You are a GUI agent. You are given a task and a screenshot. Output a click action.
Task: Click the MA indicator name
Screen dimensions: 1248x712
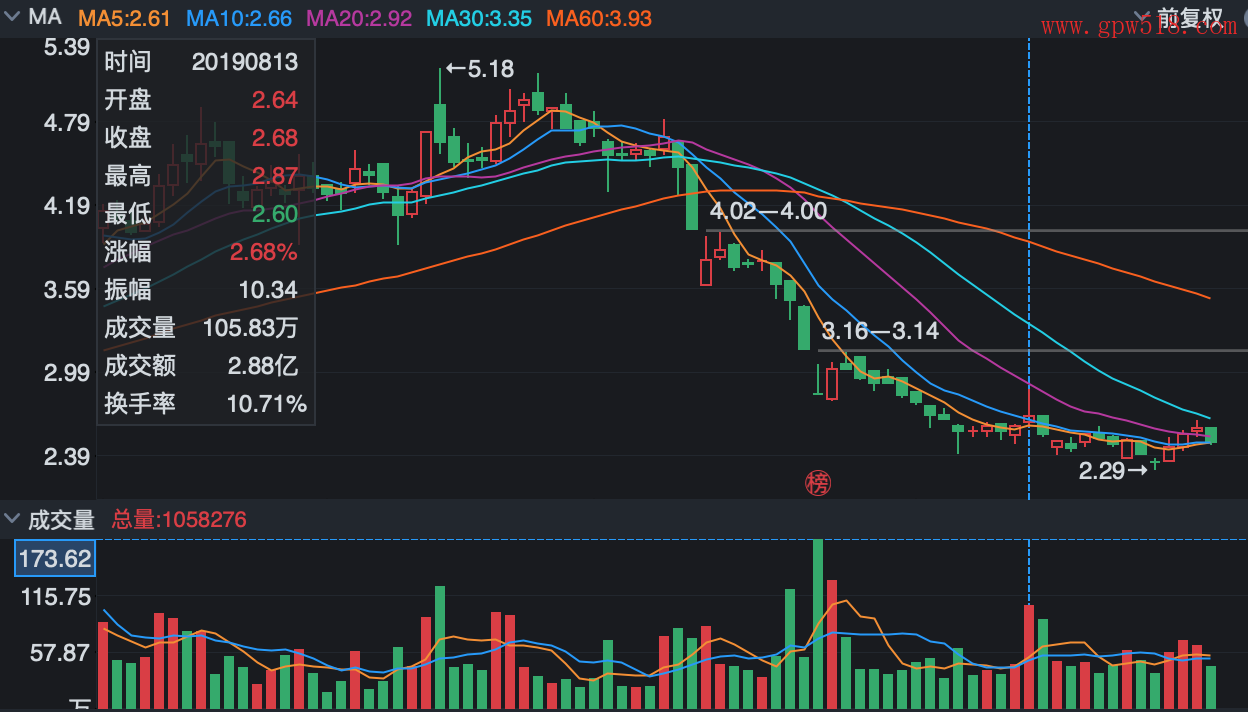point(45,17)
